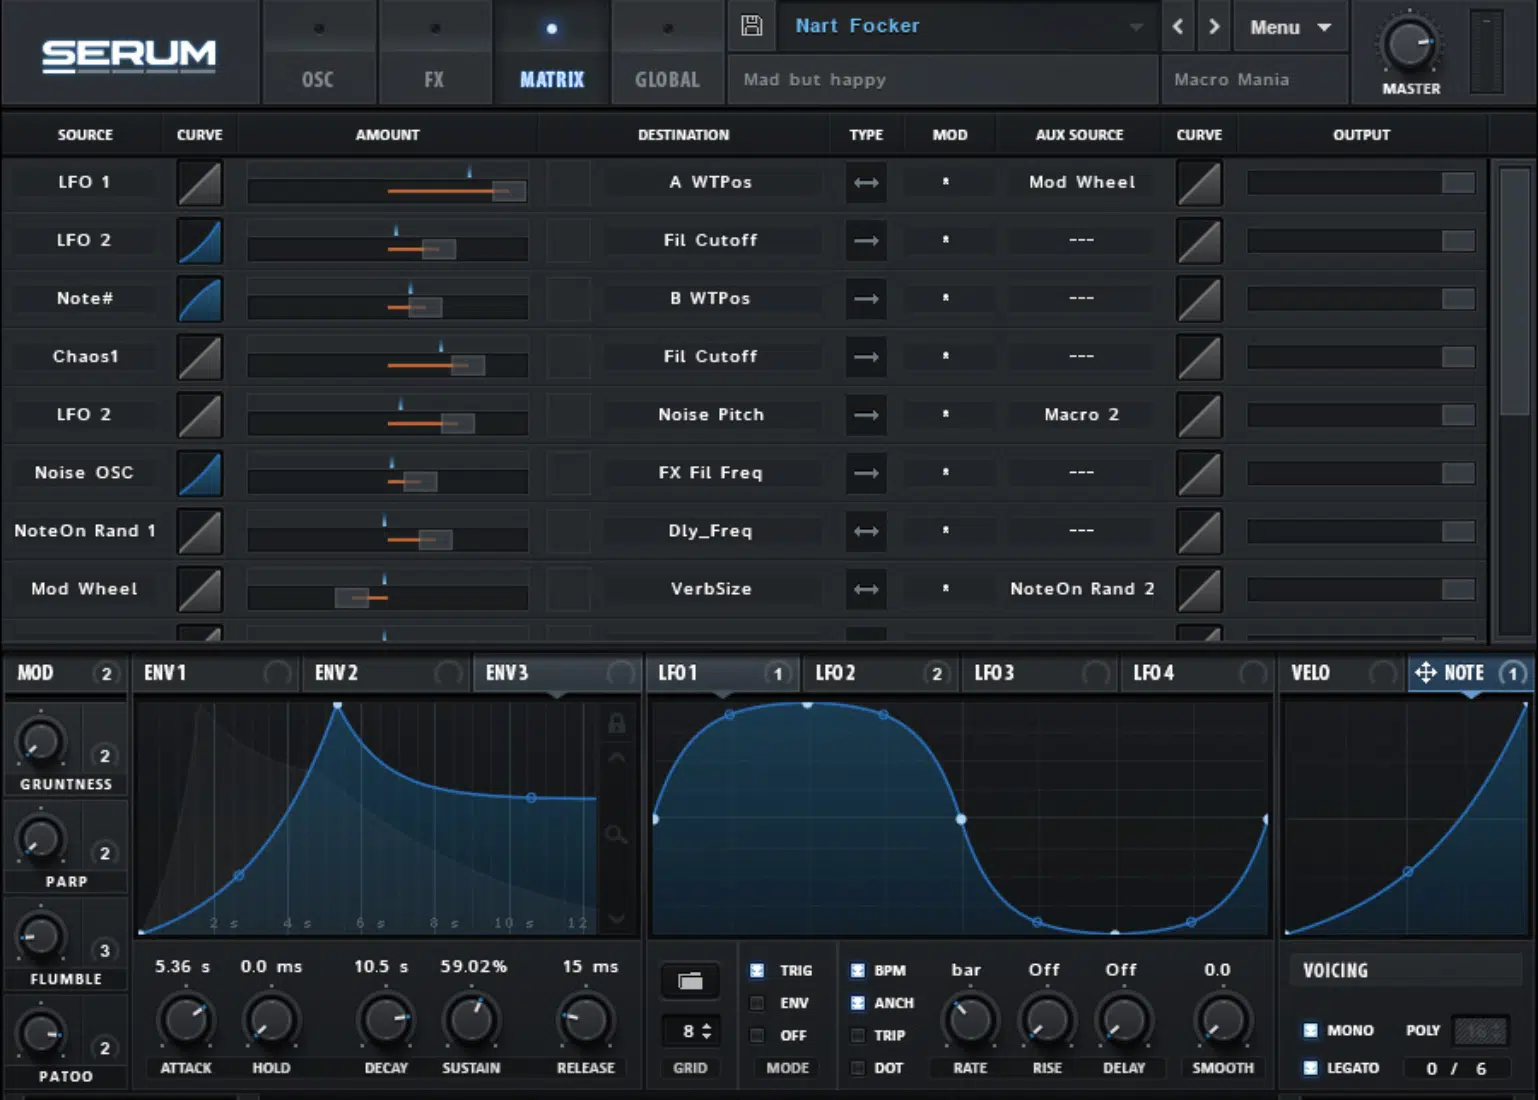Click MOD toggle star for A WTPos row
The width and height of the screenshot is (1538, 1100).
click(946, 182)
